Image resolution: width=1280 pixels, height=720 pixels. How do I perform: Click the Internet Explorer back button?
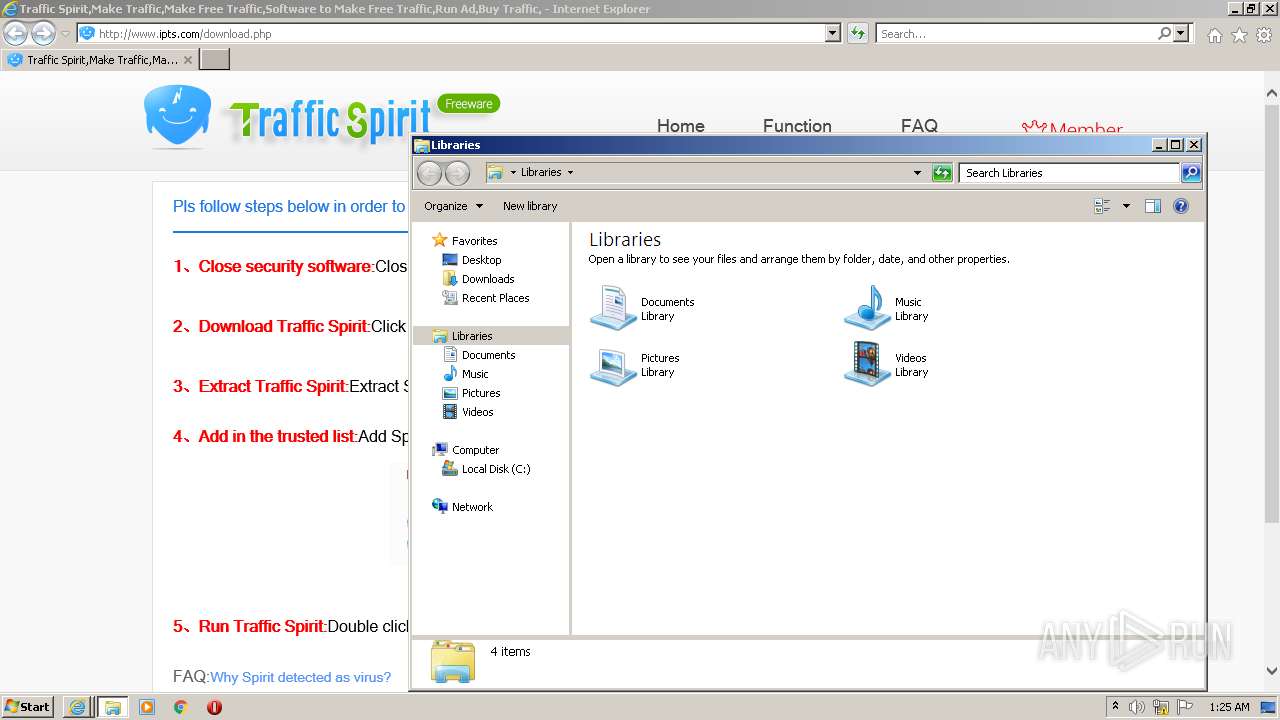tap(16, 34)
